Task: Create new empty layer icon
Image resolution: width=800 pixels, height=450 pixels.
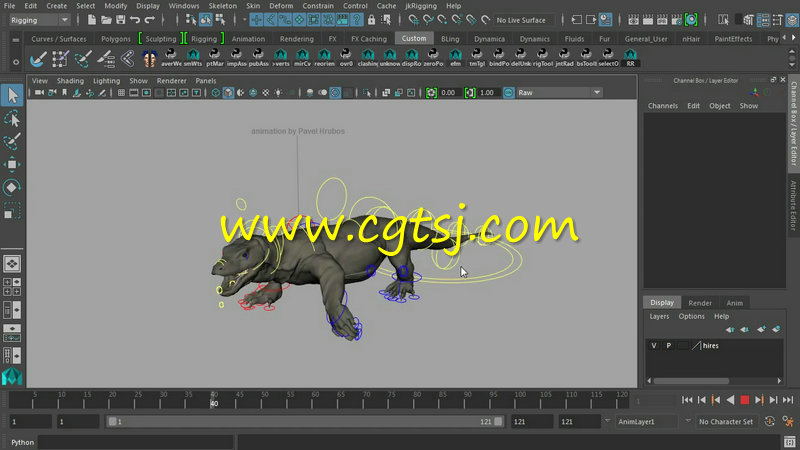Action: (761, 330)
